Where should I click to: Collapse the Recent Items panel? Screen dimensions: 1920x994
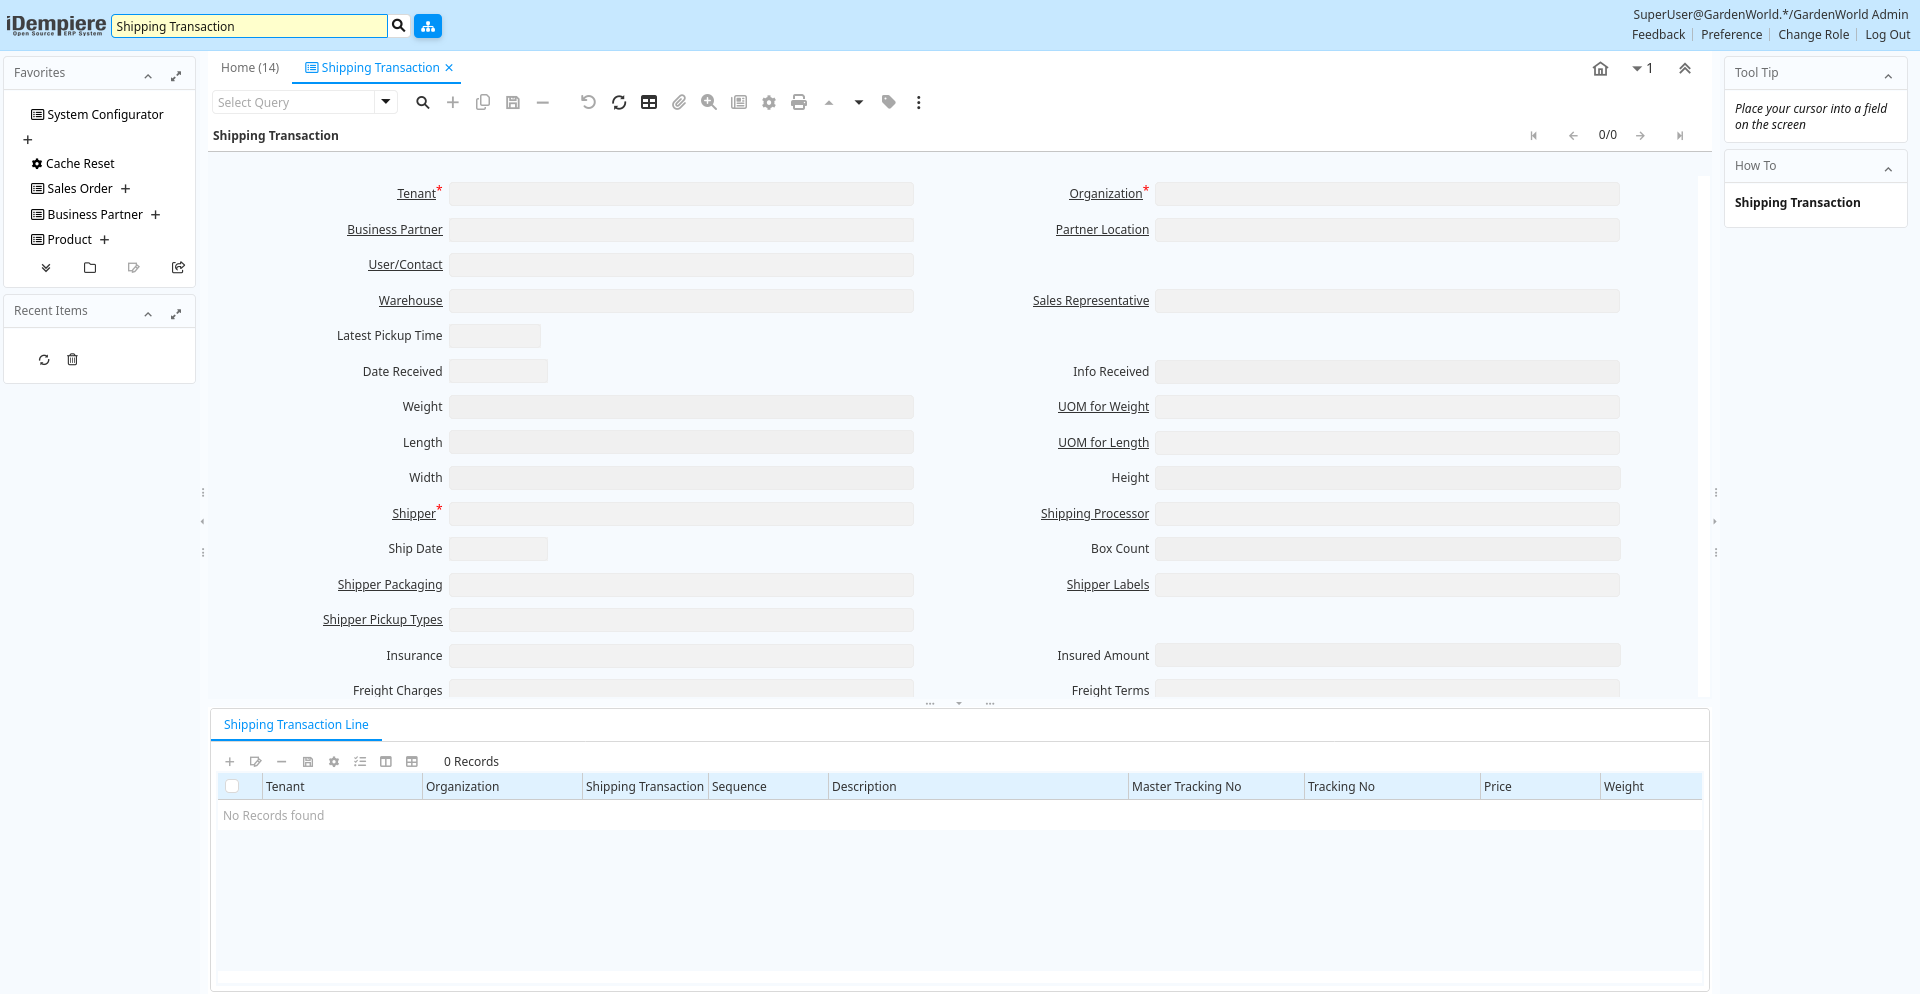148,314
